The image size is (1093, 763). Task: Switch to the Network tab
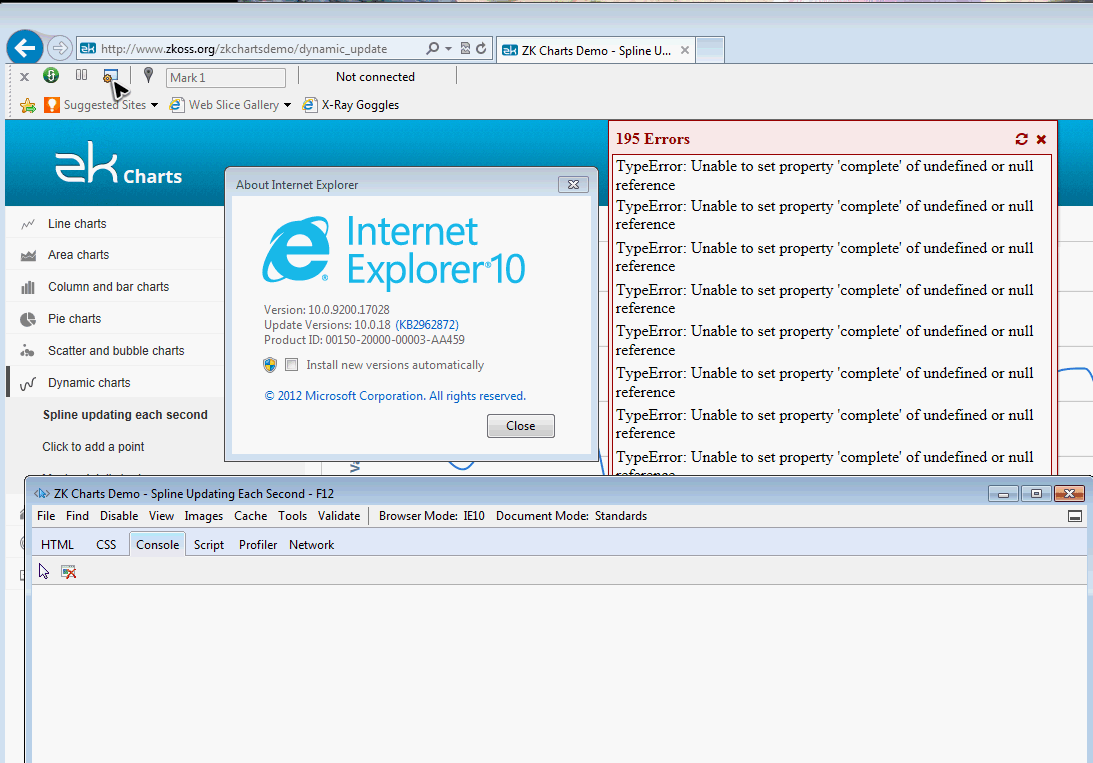(312, 545)
